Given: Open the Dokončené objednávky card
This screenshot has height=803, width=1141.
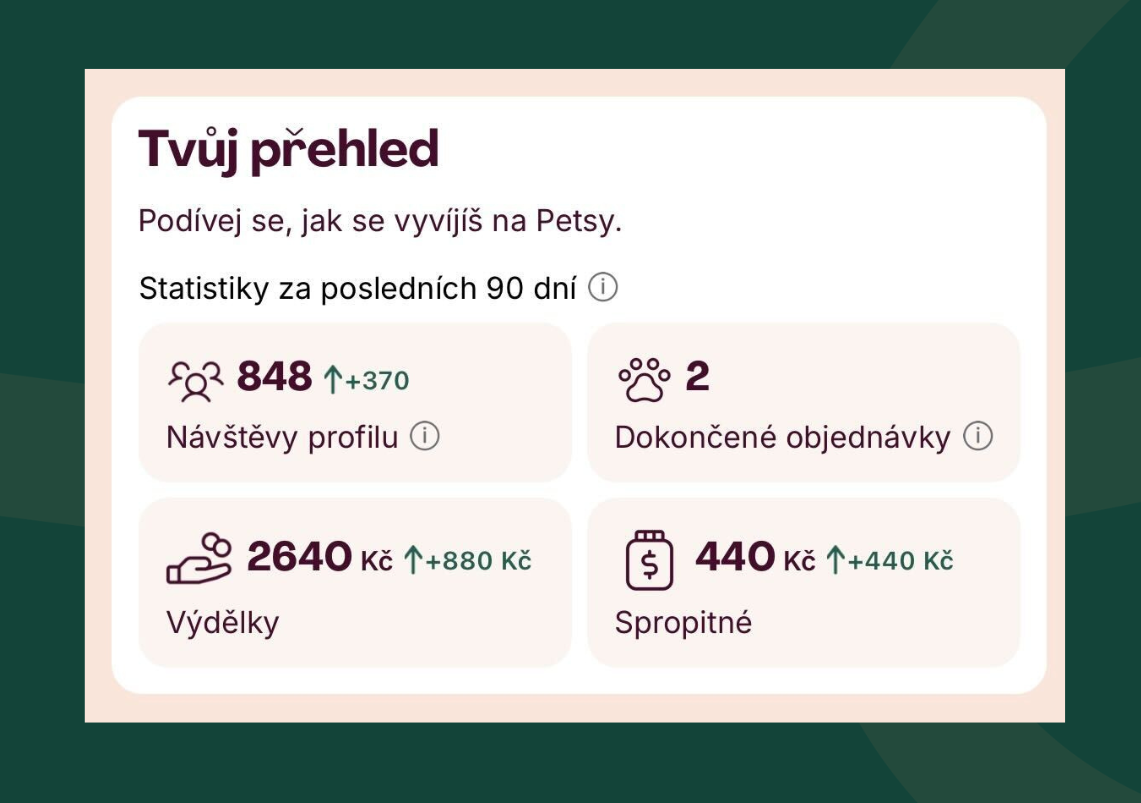Looking at the screenshot, I should 803,403.
